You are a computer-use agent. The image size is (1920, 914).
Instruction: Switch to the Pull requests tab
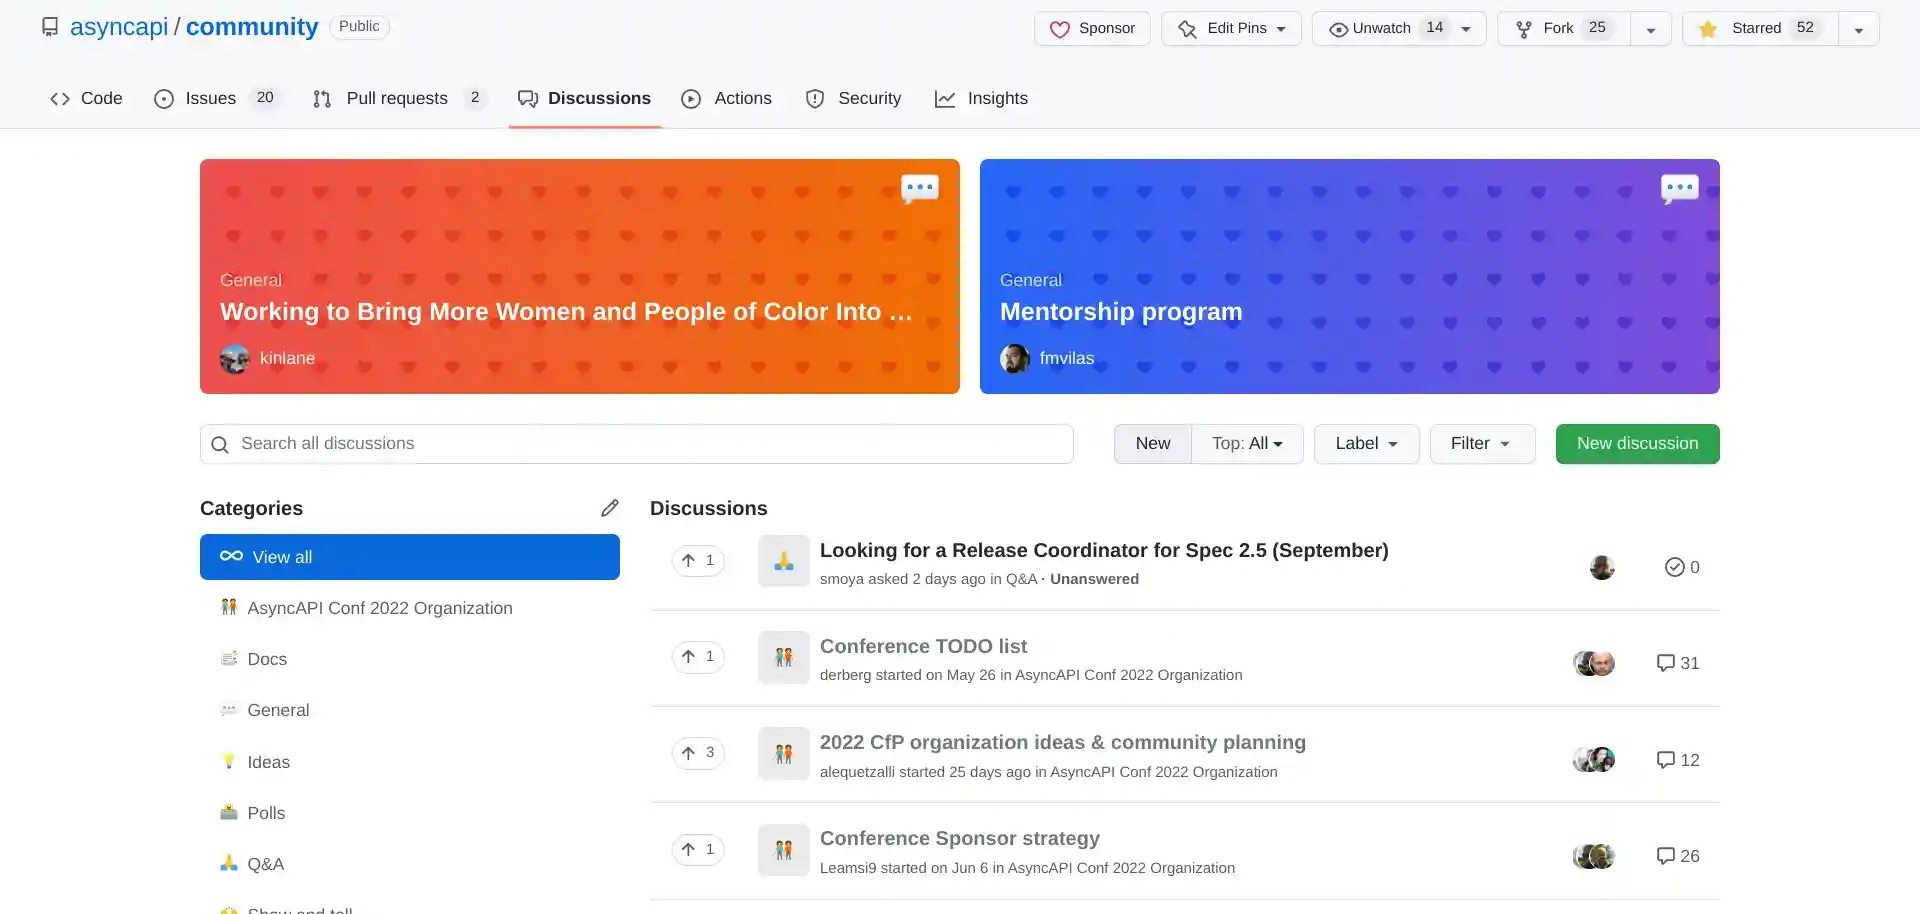(x=396, y=98)
